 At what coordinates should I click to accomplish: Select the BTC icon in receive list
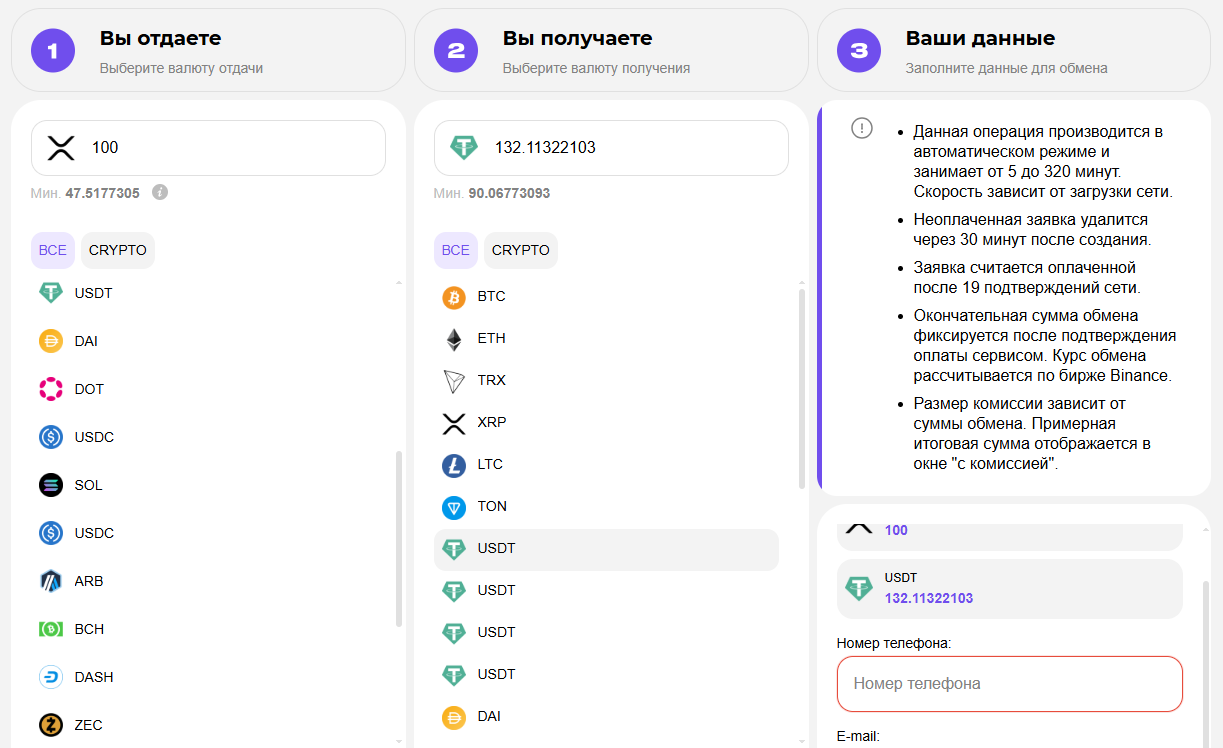point(454,297)
